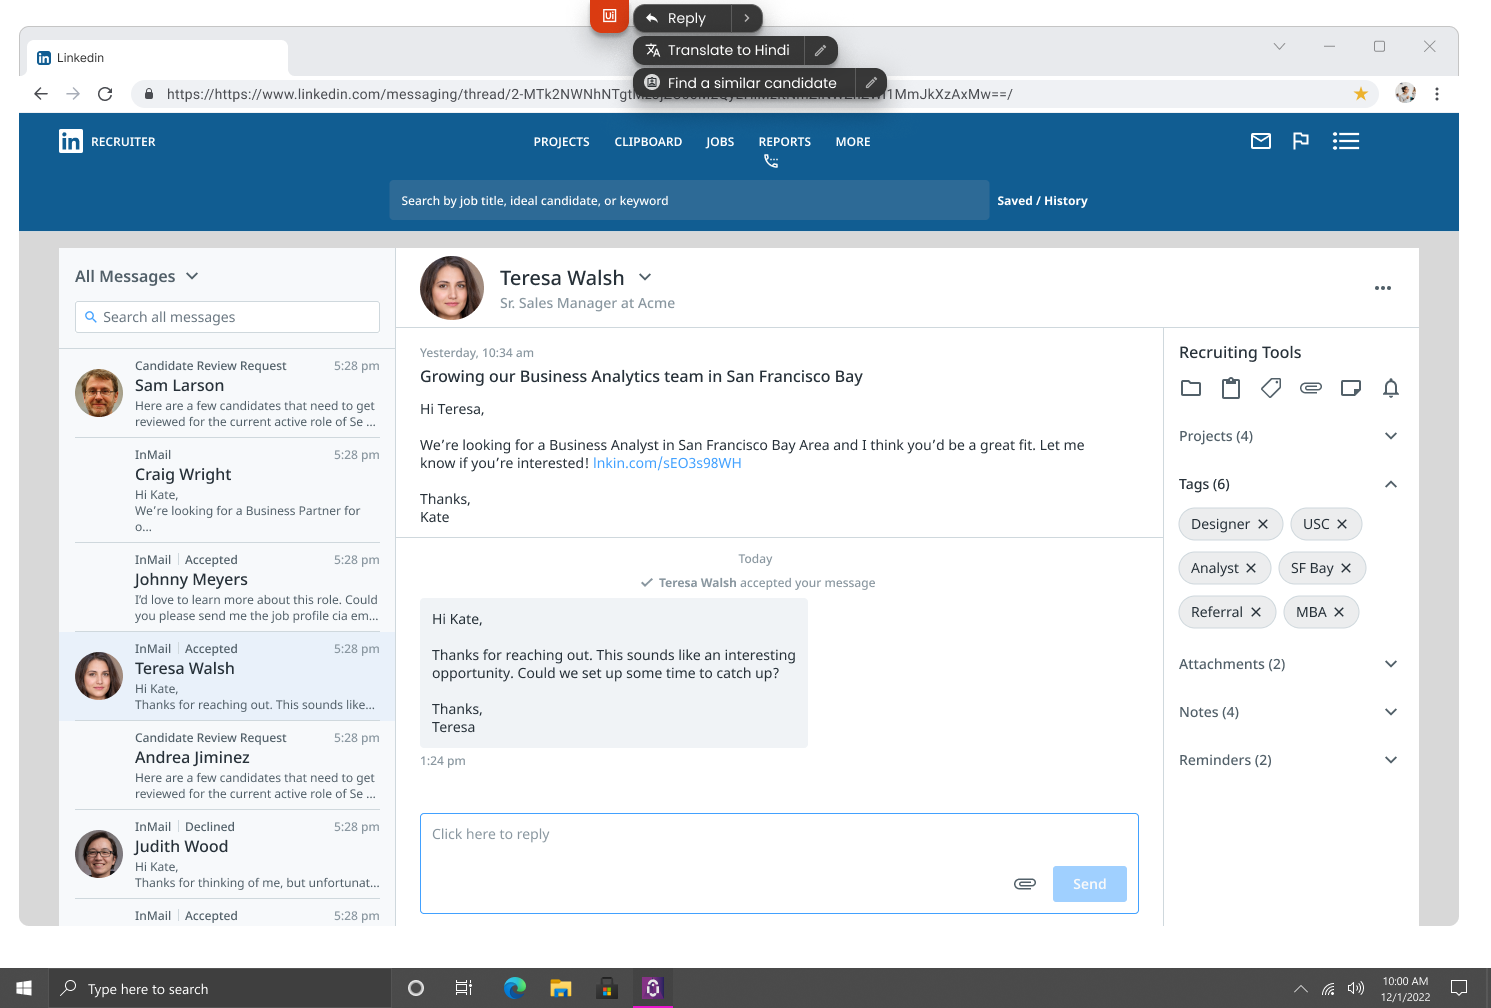Click the clipboard icon in Recruiting Tools

coord(1231,388)
